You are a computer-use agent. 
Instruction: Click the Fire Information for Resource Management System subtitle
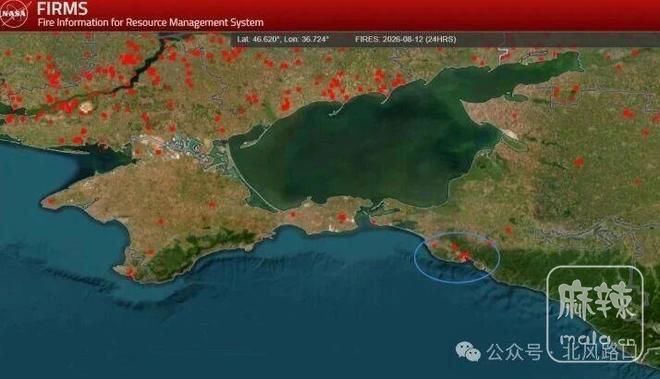point(151,22)
